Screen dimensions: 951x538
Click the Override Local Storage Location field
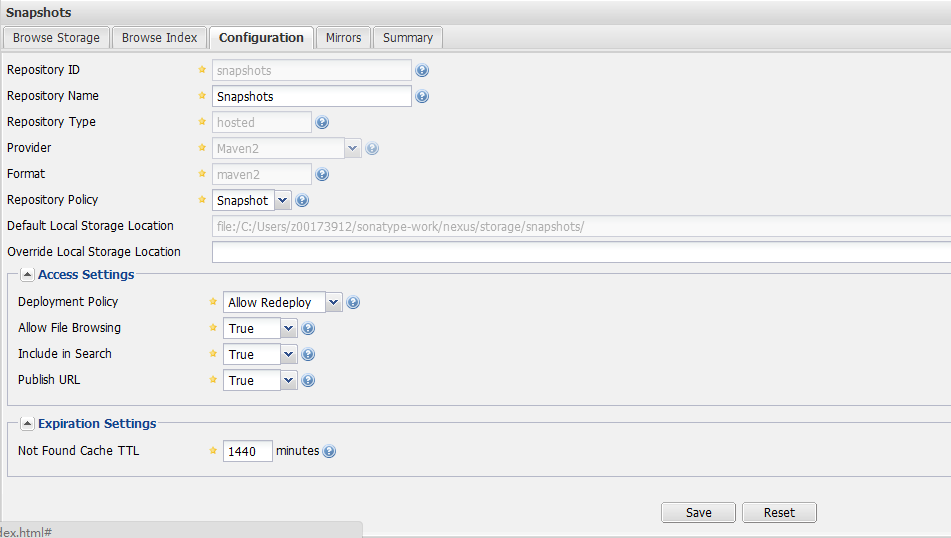580,252
